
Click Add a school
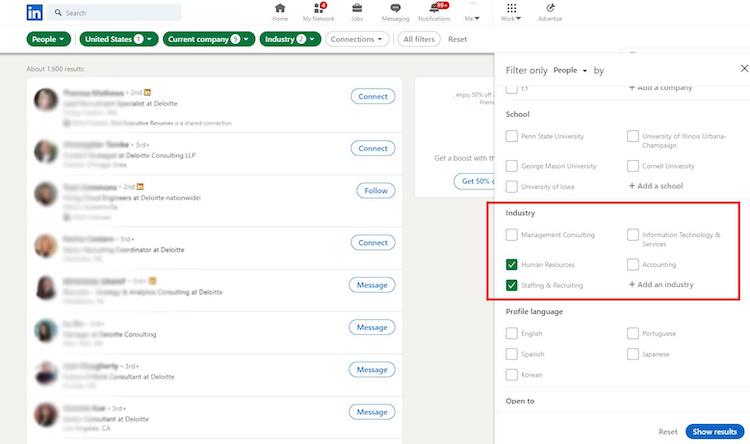tap(656, 186)
